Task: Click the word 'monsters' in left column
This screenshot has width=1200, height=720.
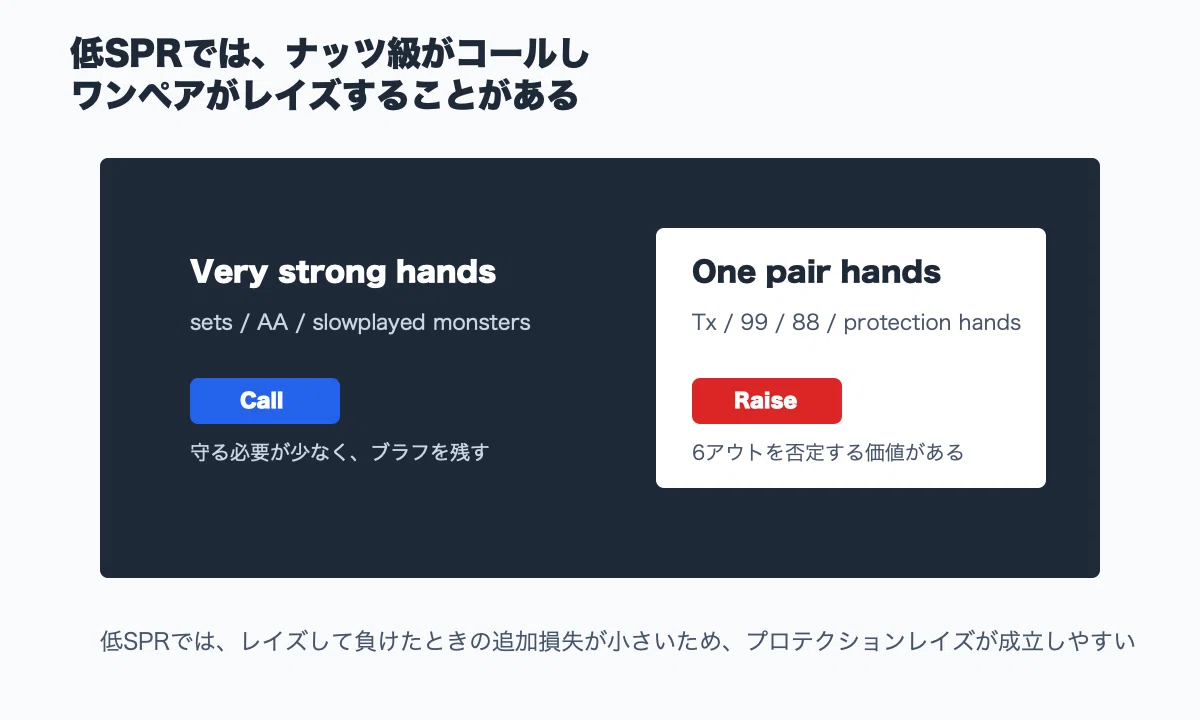Action: coord(483,323)
